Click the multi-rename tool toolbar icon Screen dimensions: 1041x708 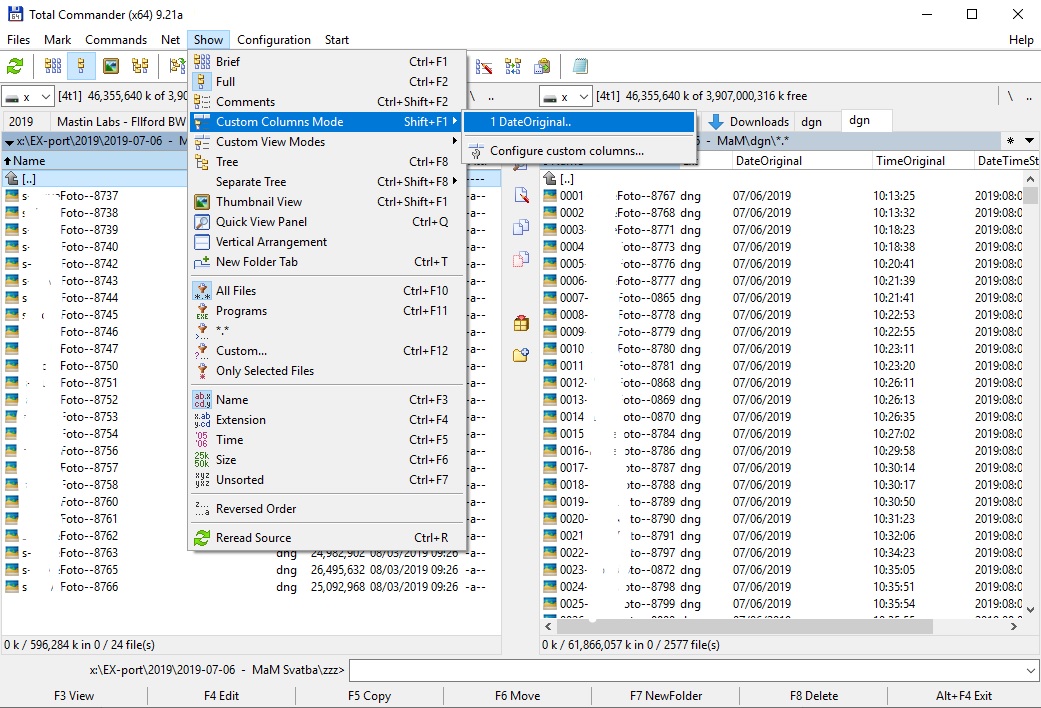[x=484, y=66]
